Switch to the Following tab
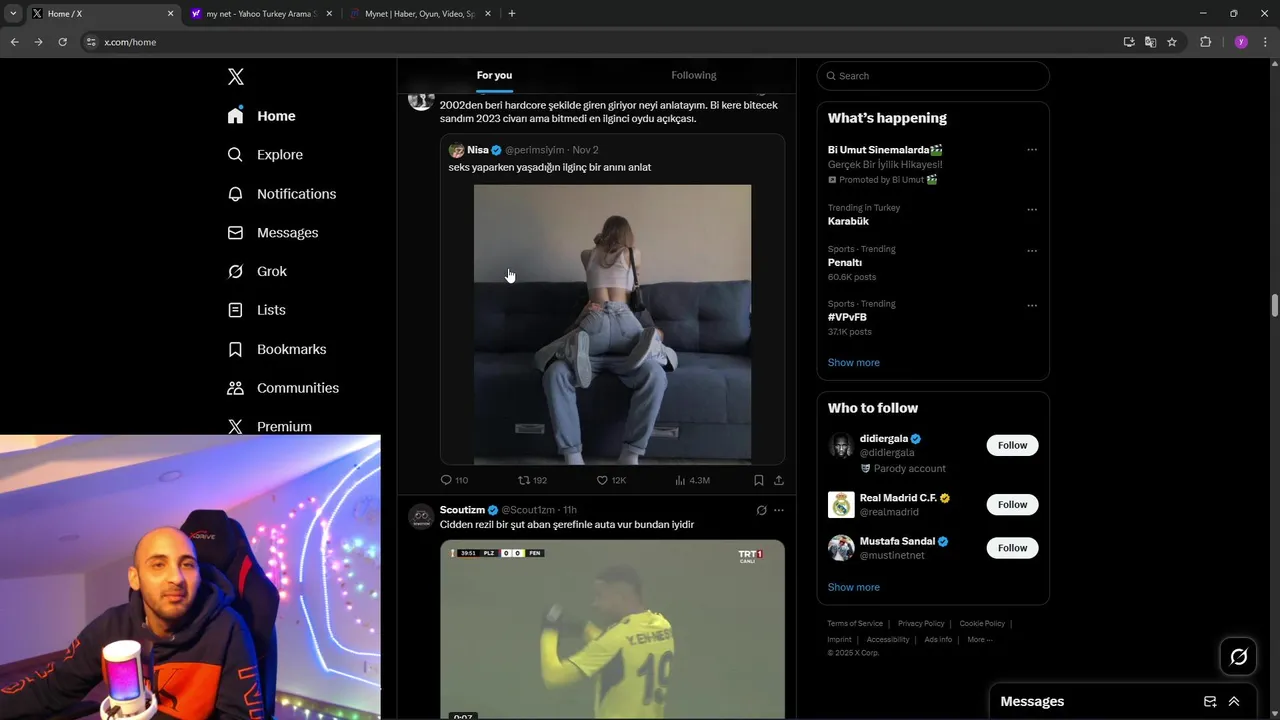 click(x=694, y=75)
